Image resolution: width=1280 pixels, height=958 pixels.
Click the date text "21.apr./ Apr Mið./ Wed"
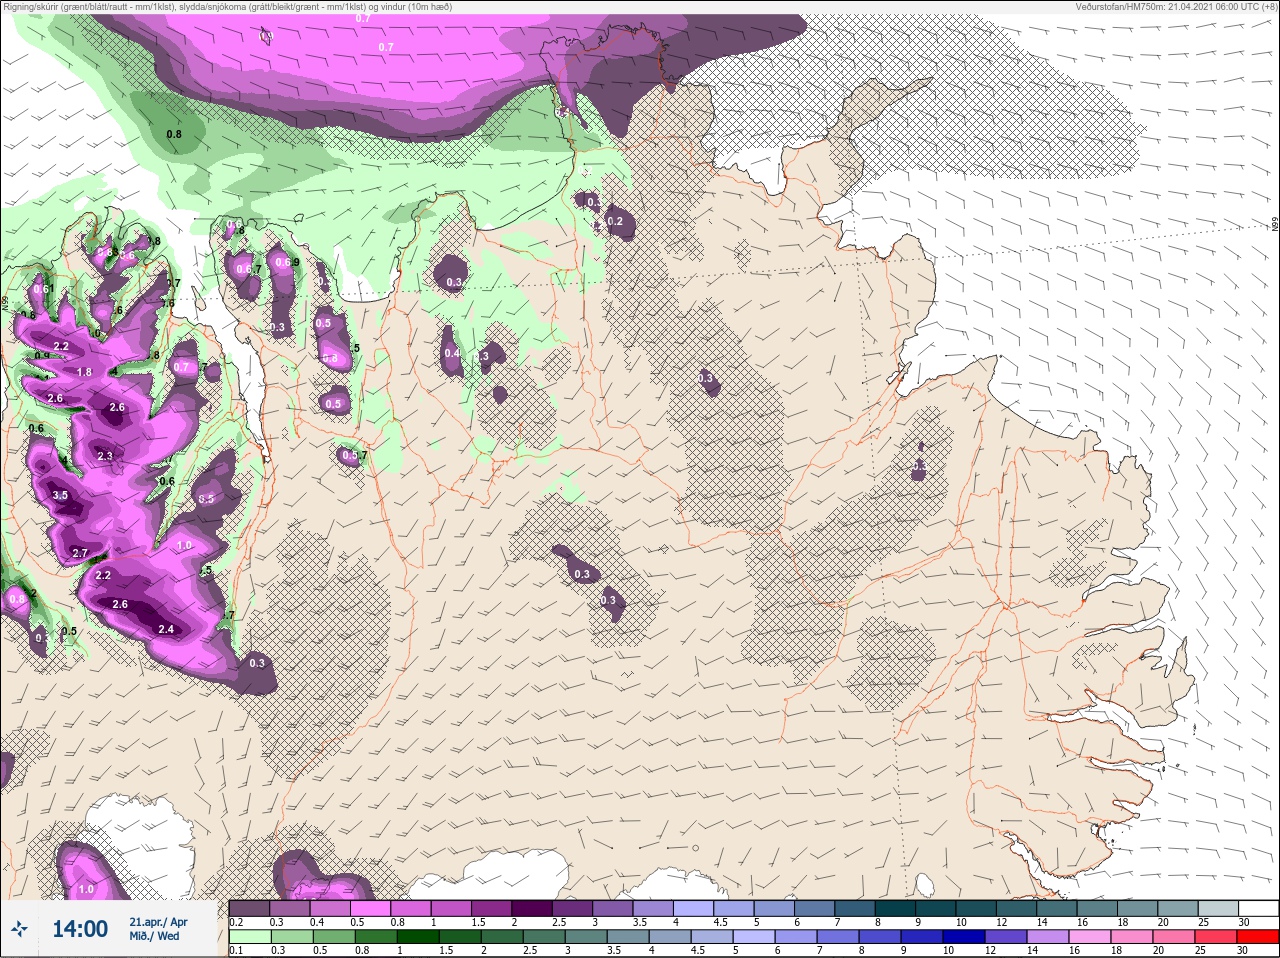(158, 929)
